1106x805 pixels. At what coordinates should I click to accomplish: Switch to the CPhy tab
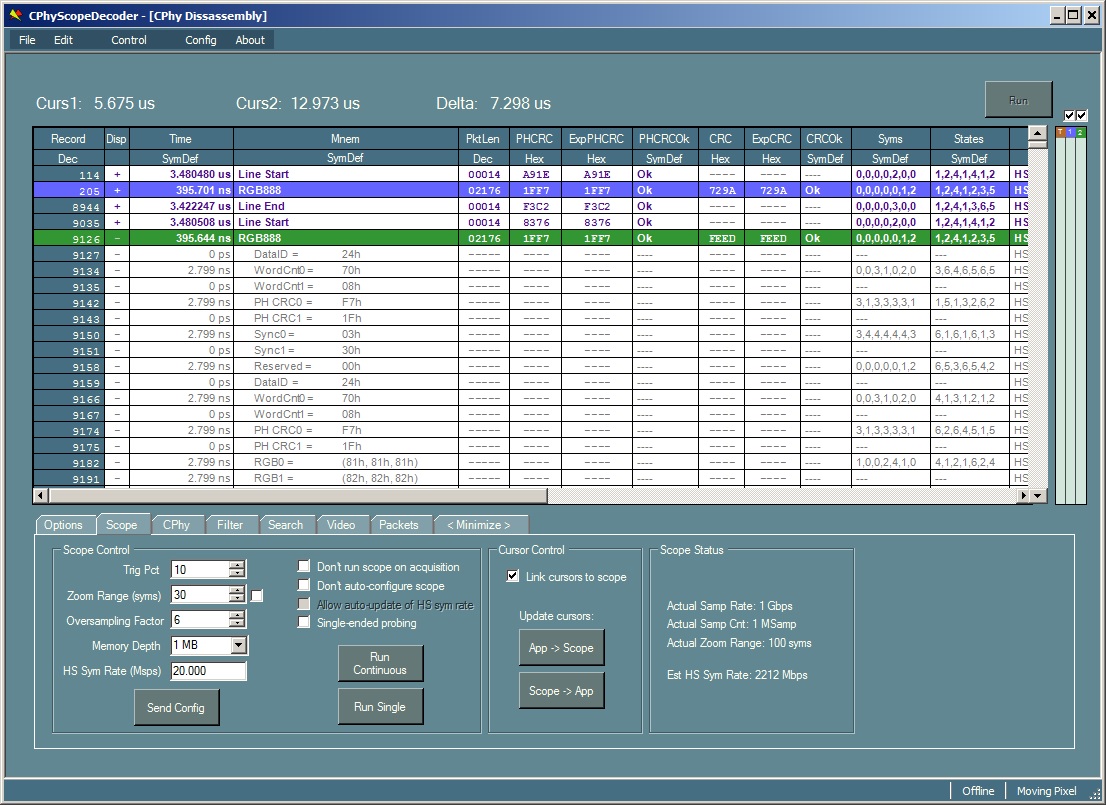pos(177,525)
